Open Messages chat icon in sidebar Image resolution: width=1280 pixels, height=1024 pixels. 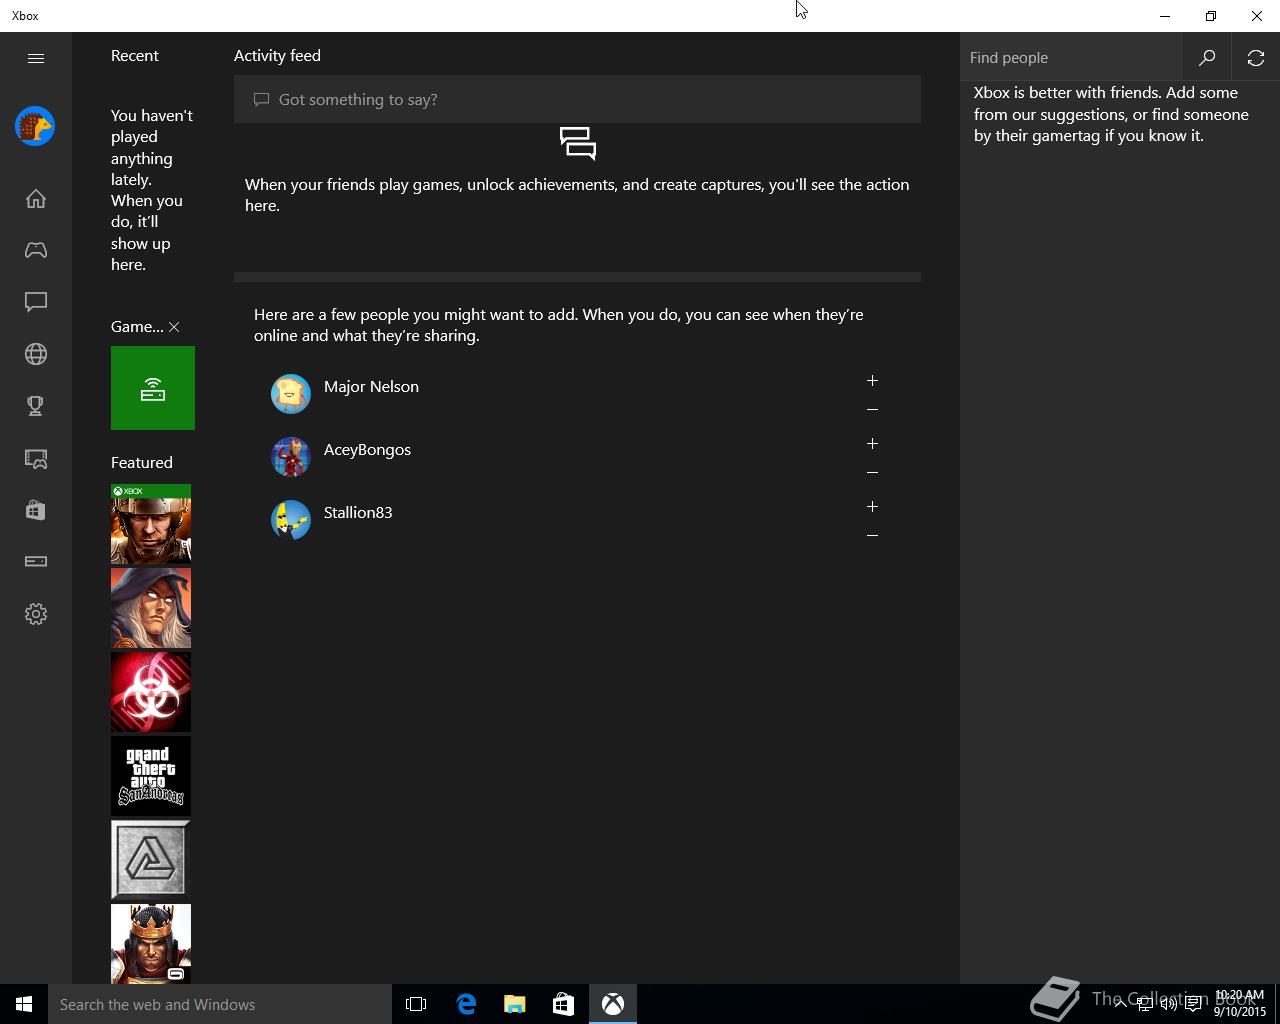(x=36, y=302)
